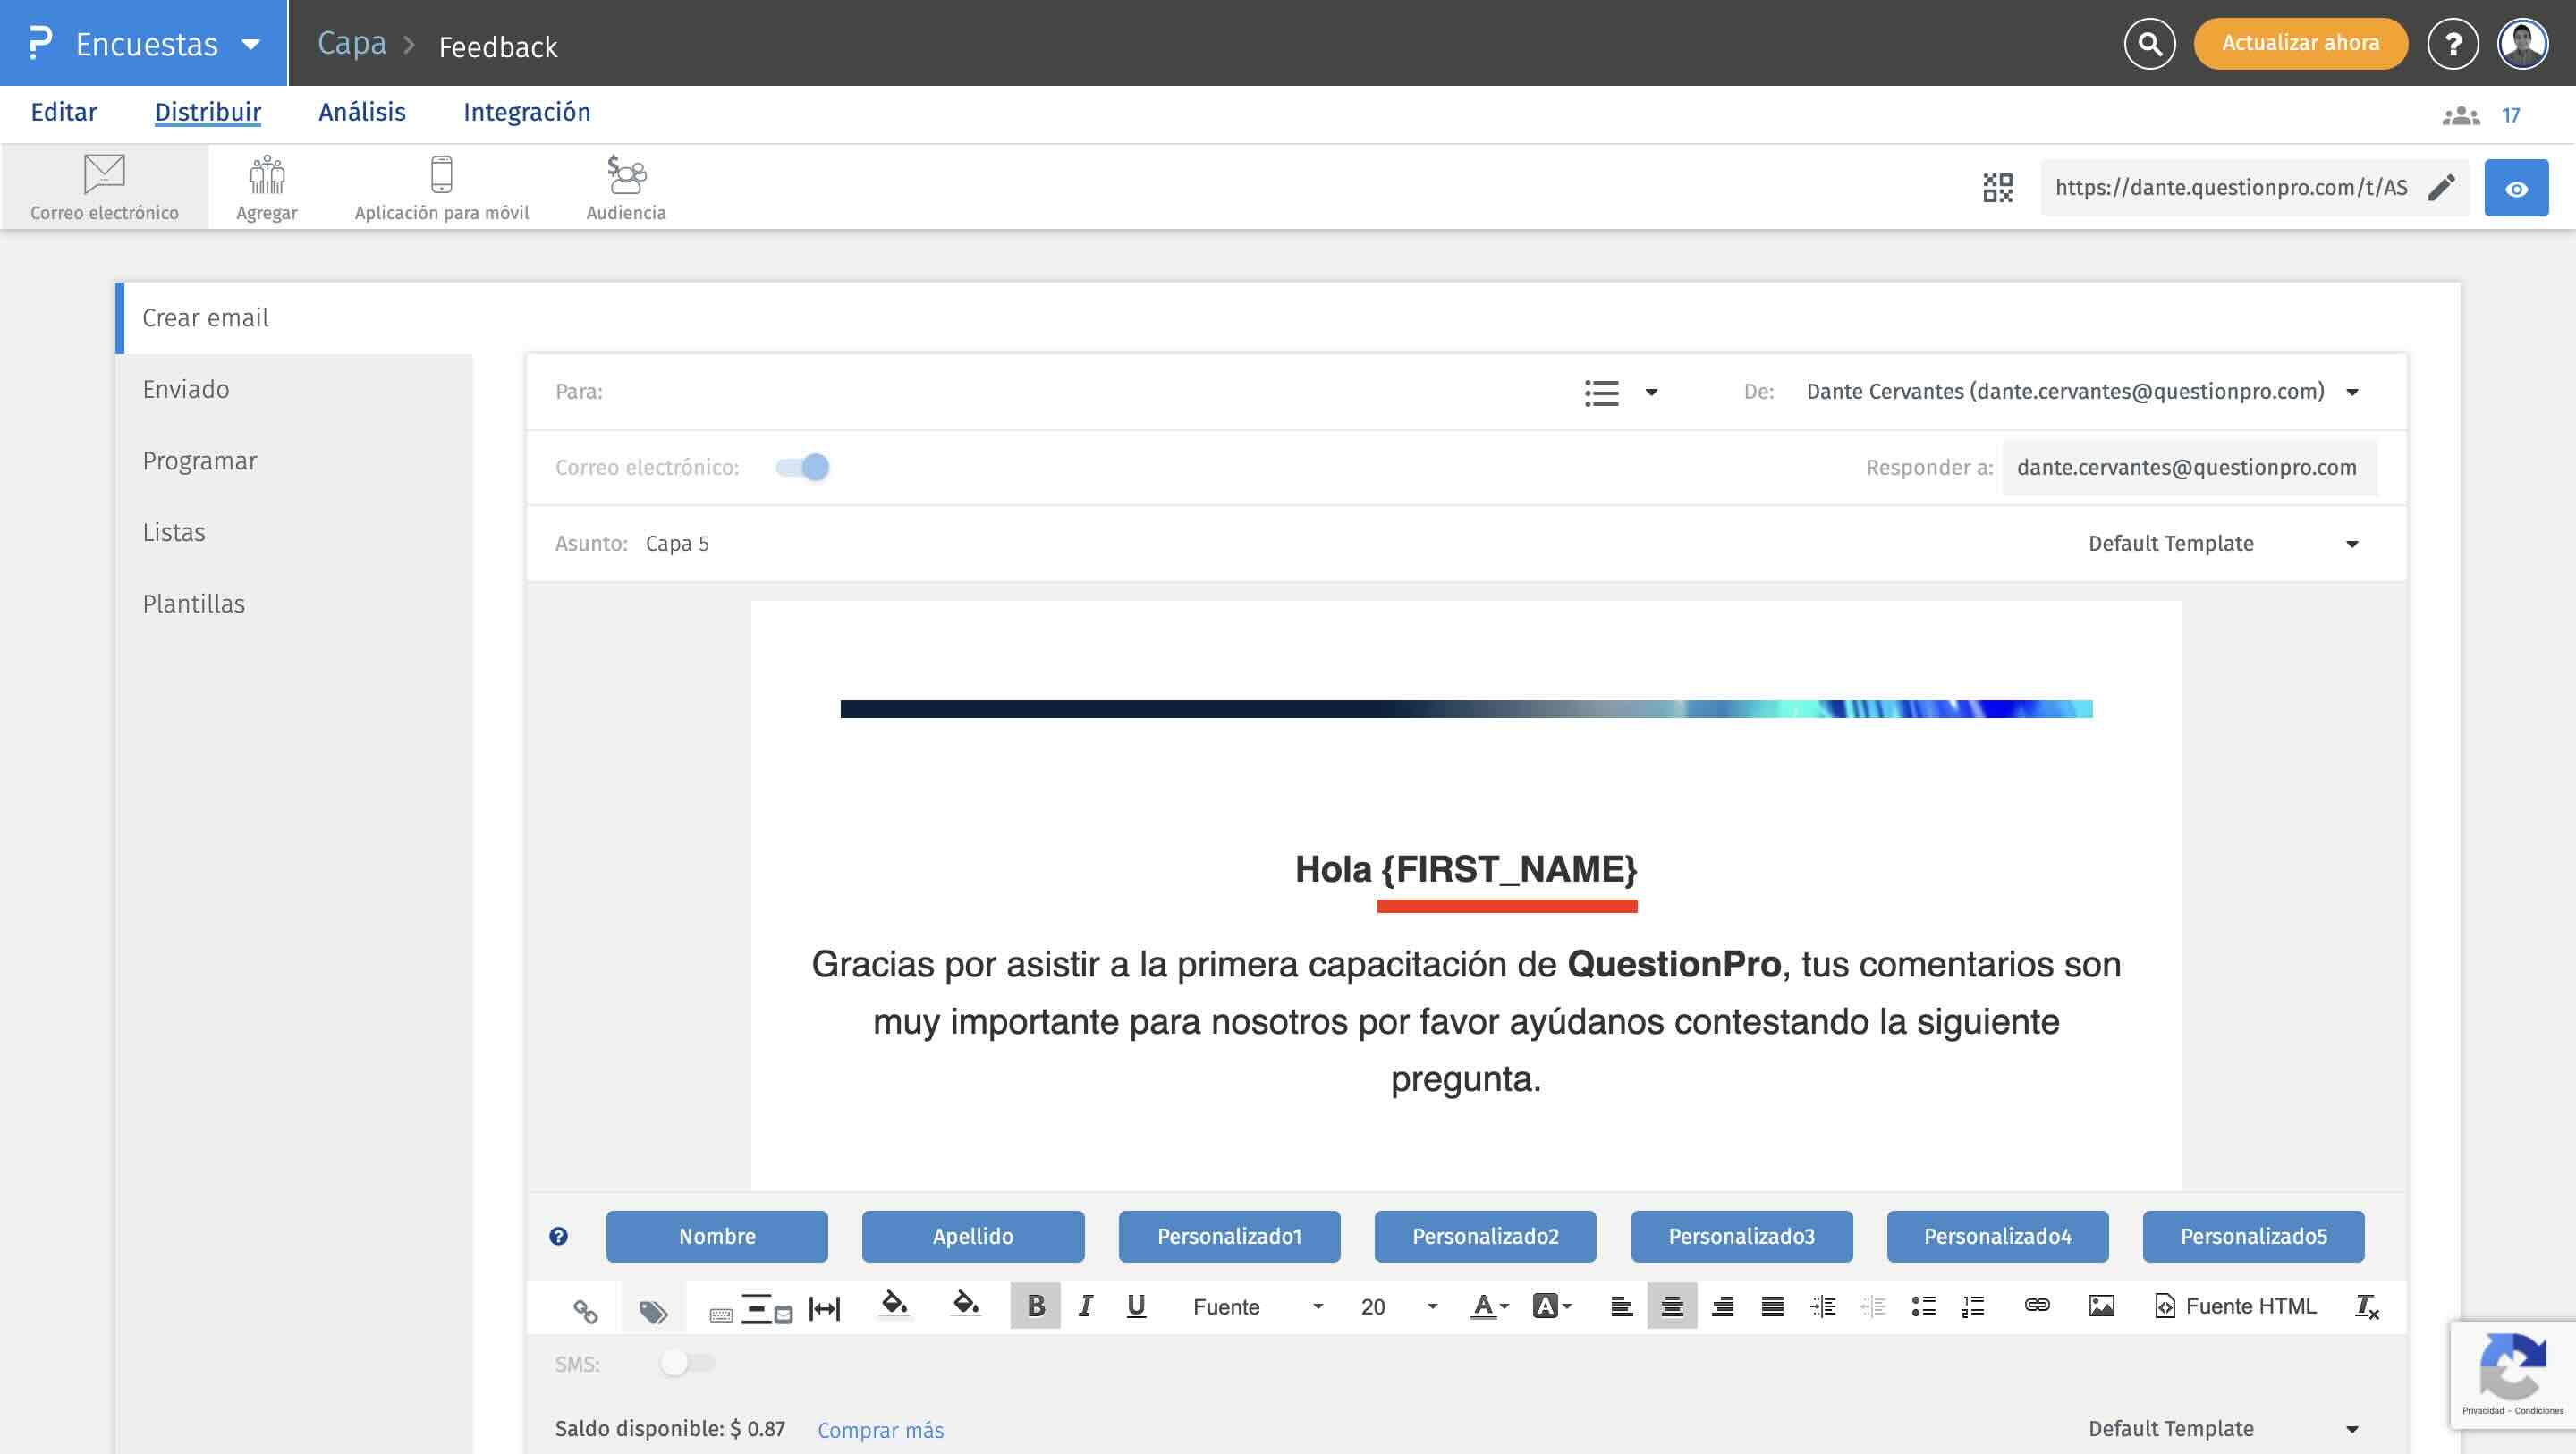Viewport: 2576px width, 1454px height.
Task: Enable the SMS toggle
Action: [687, 1363]
